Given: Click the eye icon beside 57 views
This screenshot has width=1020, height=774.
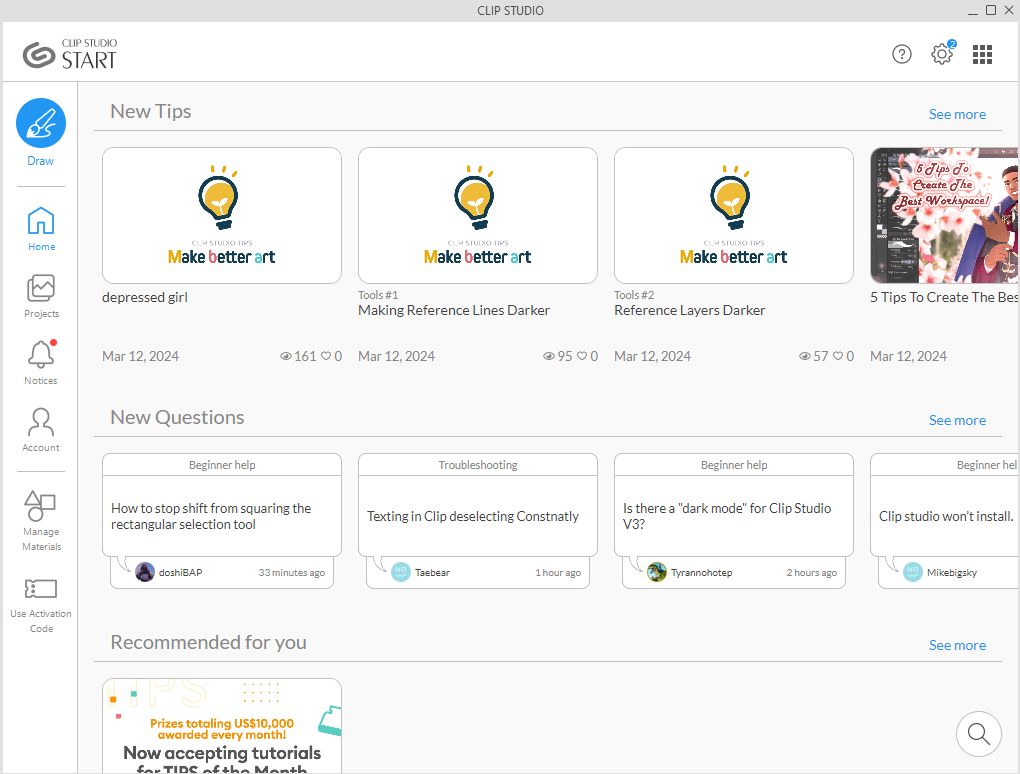Looking at the screenshot, I should click(805, 356).
